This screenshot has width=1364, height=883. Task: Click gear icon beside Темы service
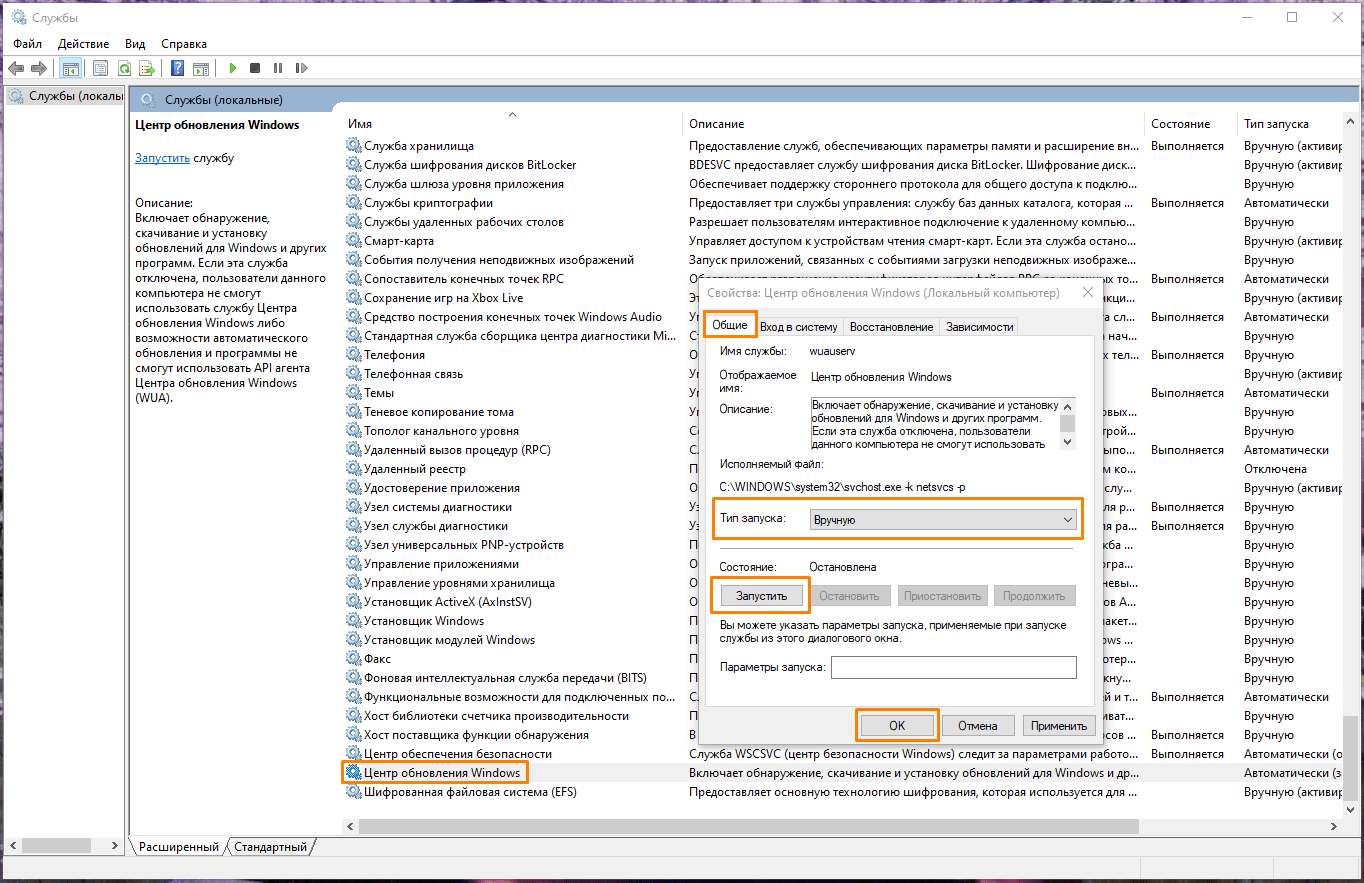click(x=353, y=393)
